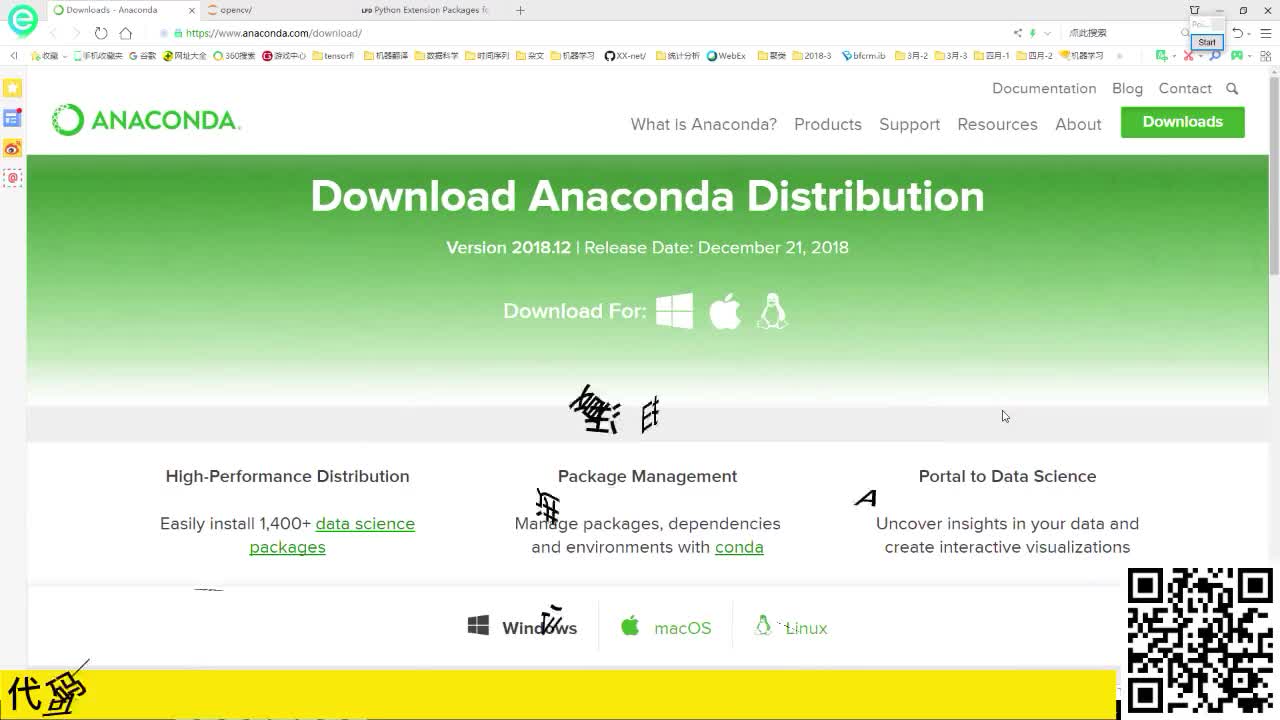This screenshot has height=720, width=1280.
Task: Open a new browser tab
Action: 520,10
